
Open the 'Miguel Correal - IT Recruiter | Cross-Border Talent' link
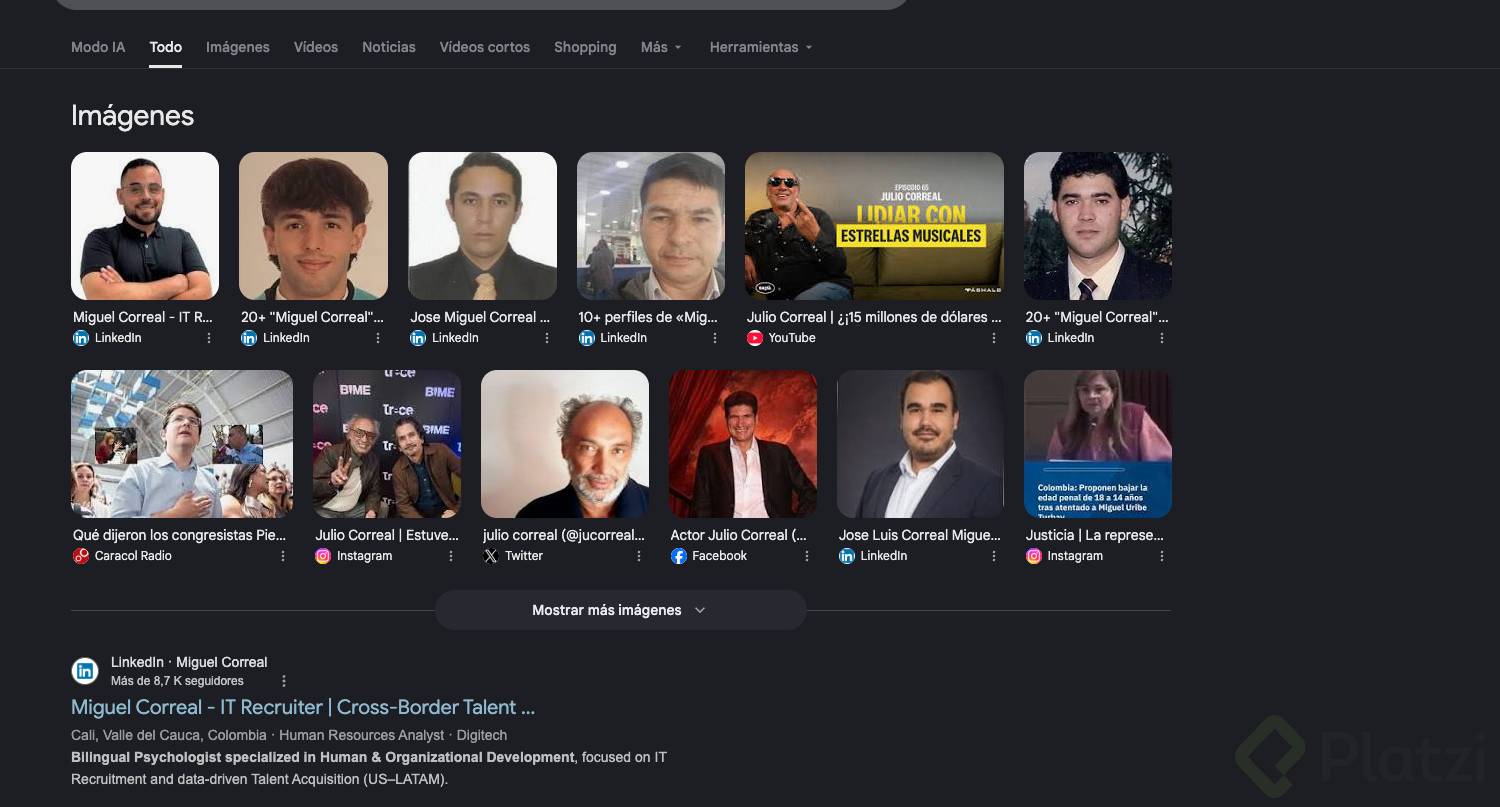303,707
